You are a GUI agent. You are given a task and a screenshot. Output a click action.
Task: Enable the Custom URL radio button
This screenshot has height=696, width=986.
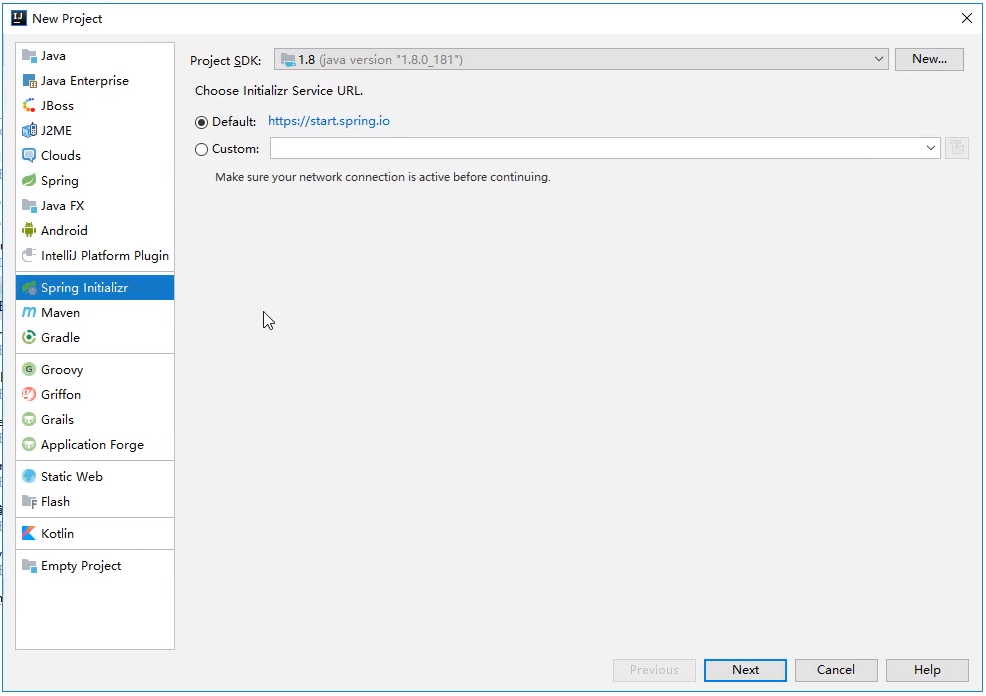click(202, 149)
